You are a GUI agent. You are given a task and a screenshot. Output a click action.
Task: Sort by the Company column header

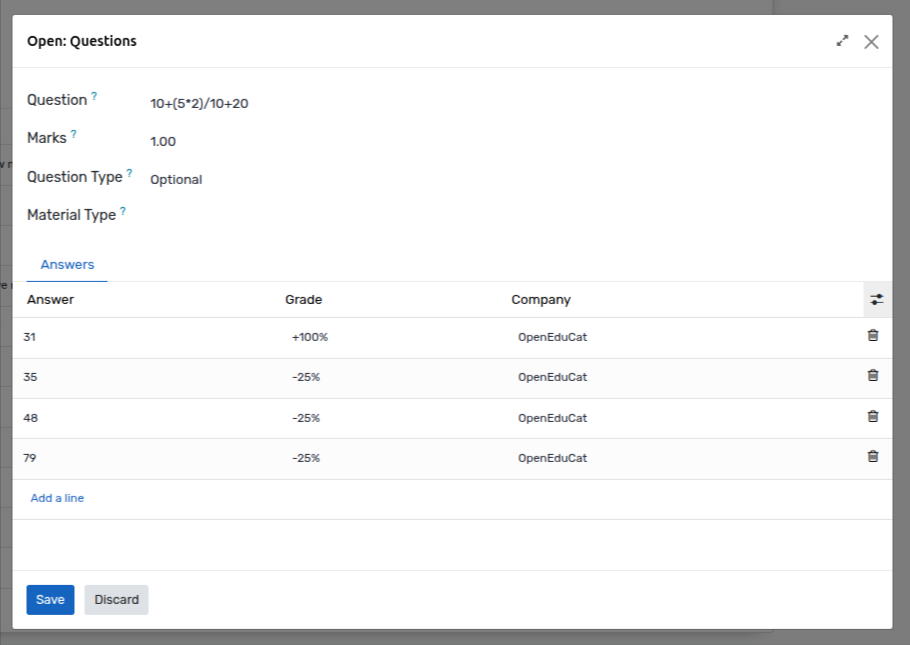[541, 300]
